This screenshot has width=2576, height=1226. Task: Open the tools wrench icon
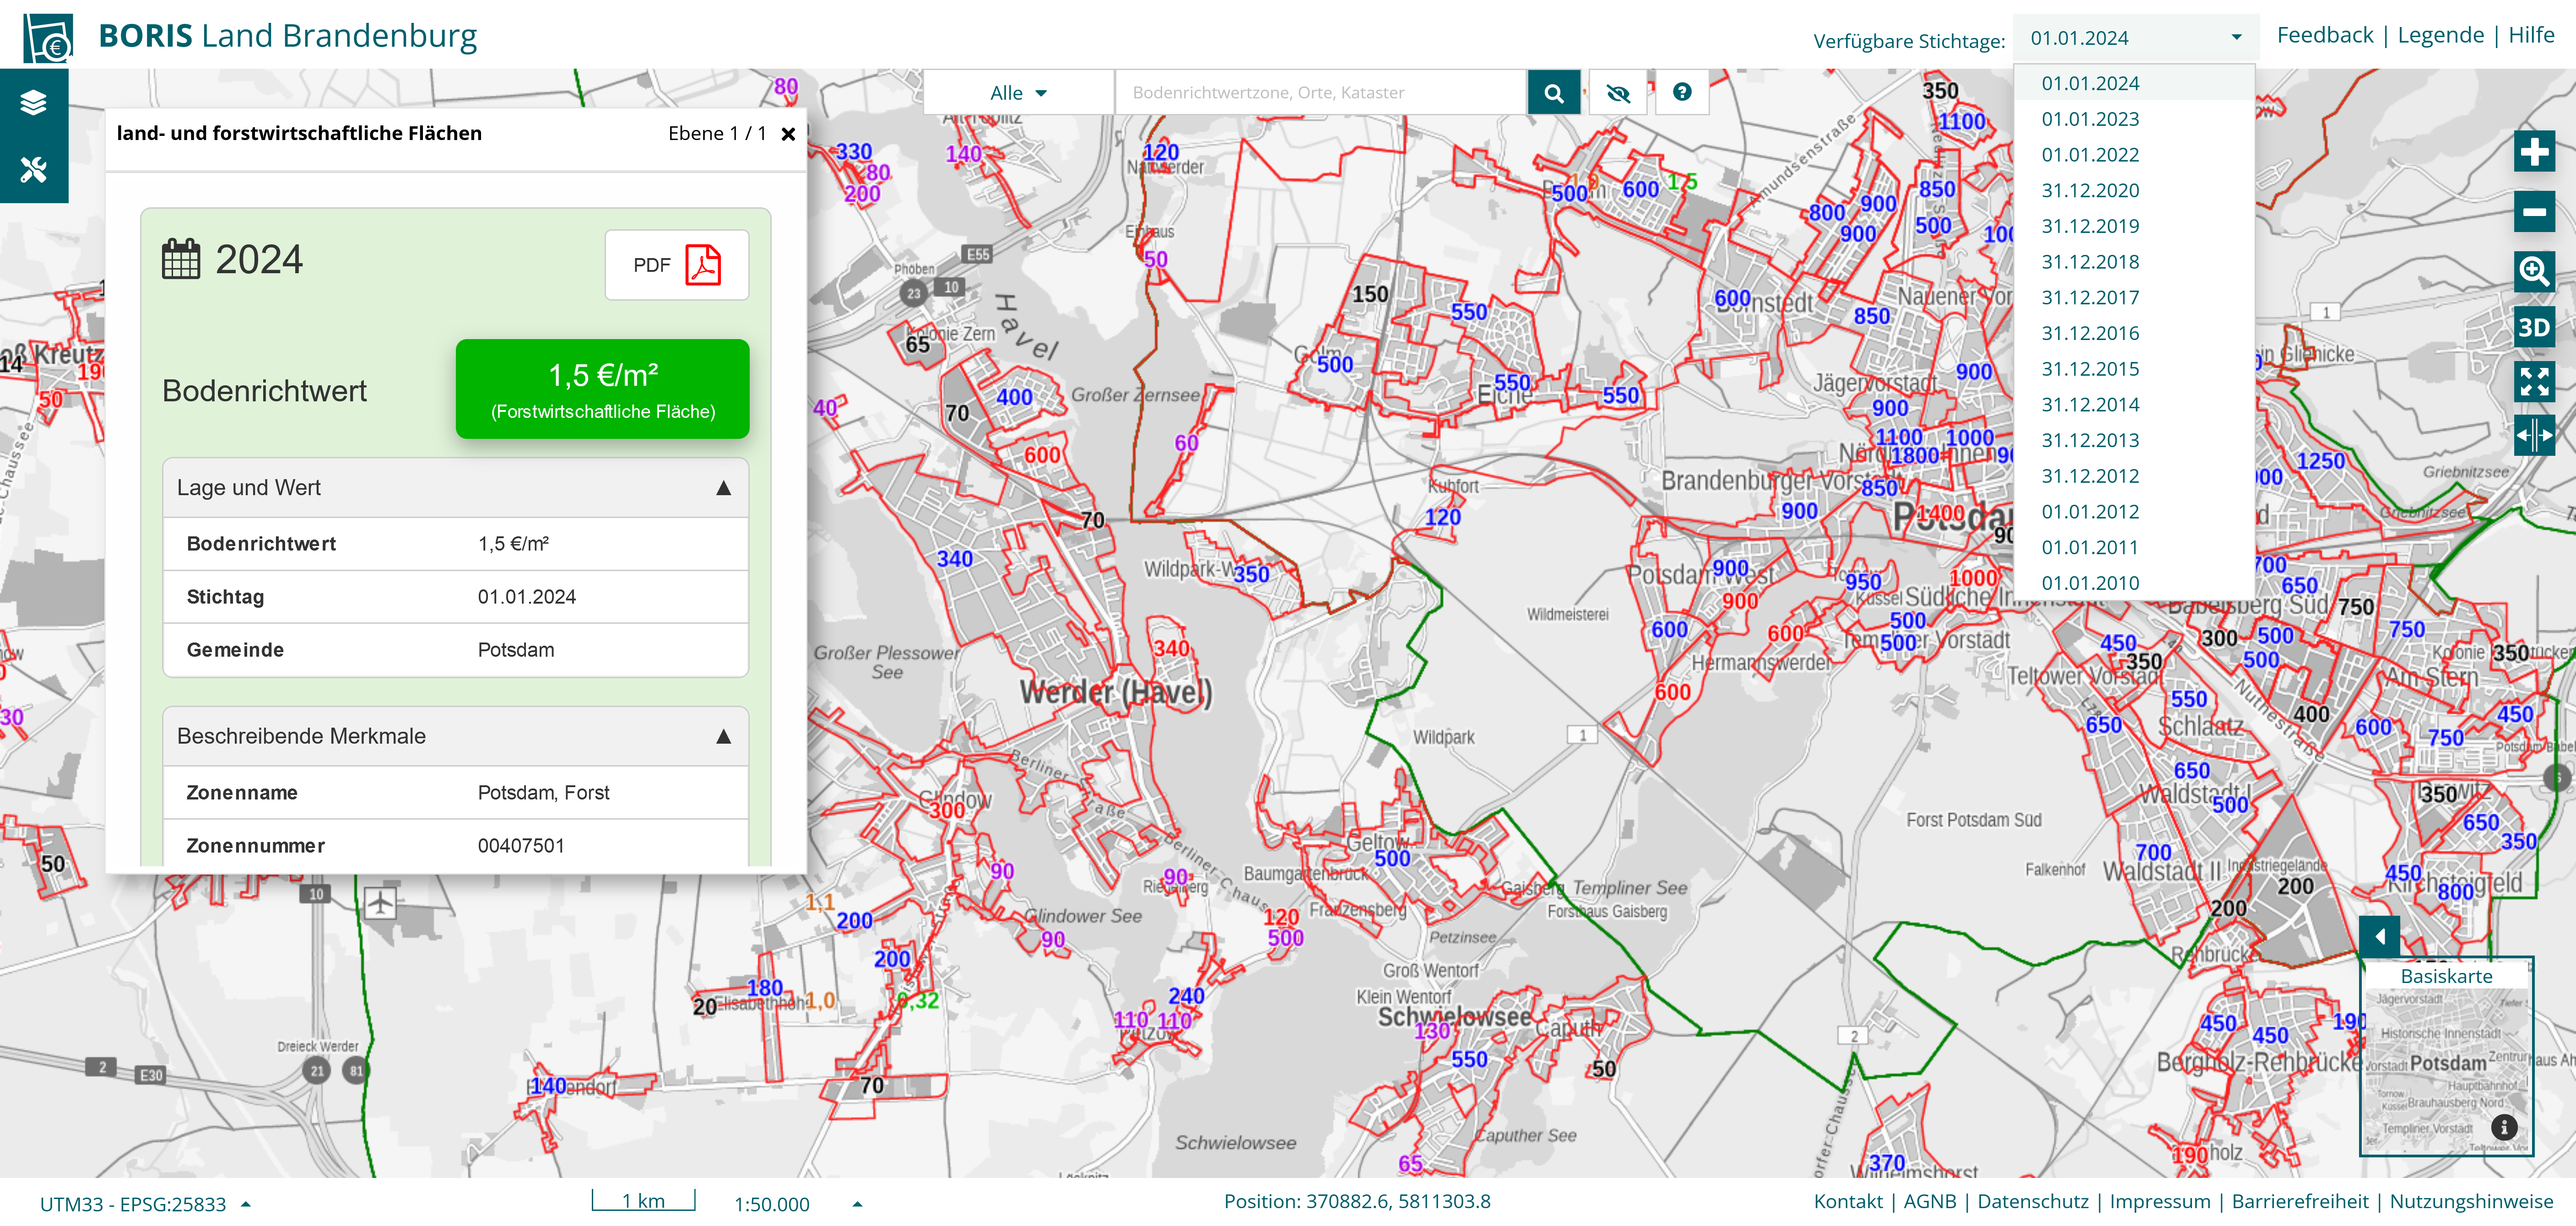[34, 169]
